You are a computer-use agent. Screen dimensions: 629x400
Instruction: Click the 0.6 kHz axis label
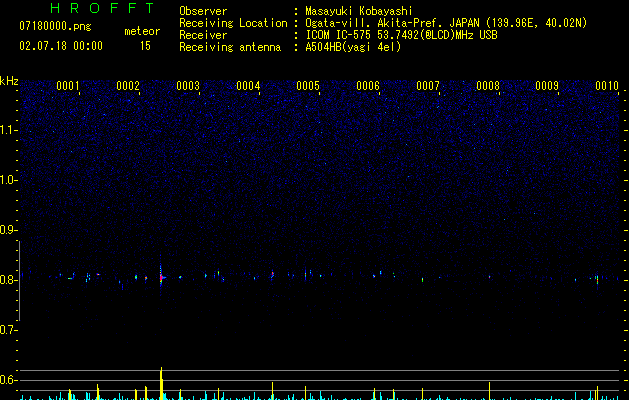click(x=8, y=380)
